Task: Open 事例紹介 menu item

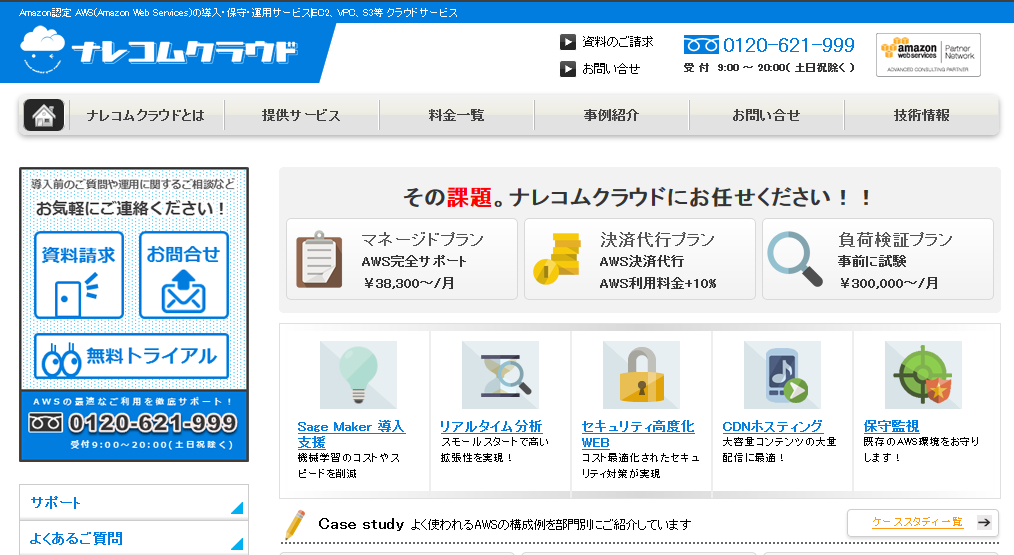Action: coord(611,115)
